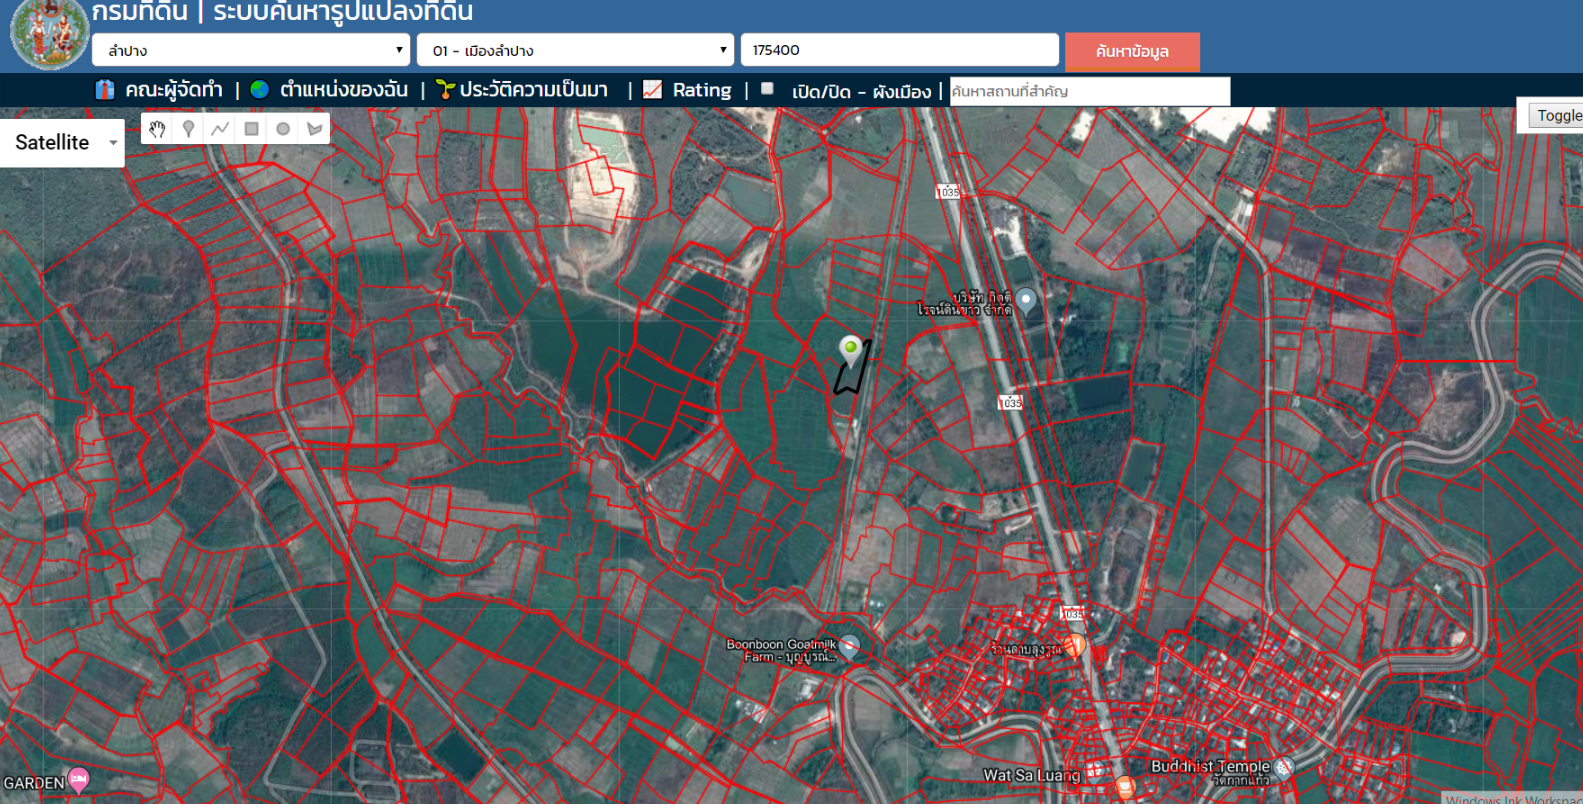The image size is (1583, 804).
Task: Select the draw circle tool
Action: (x=283, y=129)
